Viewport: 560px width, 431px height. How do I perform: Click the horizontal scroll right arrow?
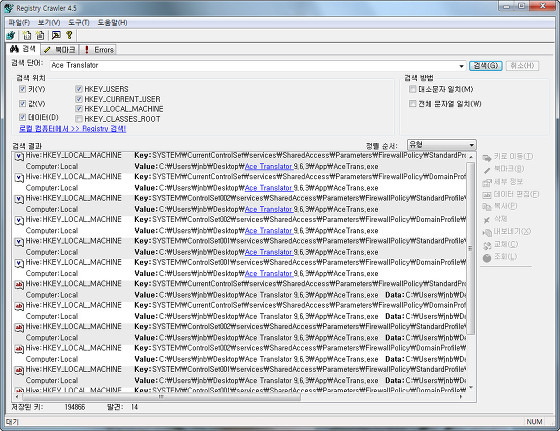(x=461, y=396)
